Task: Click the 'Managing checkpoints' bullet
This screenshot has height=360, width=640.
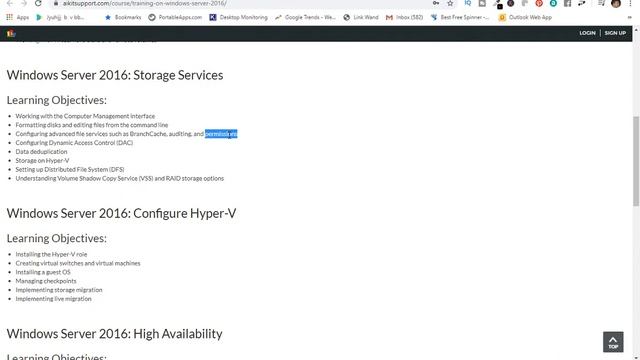Action: coord(46,281)
